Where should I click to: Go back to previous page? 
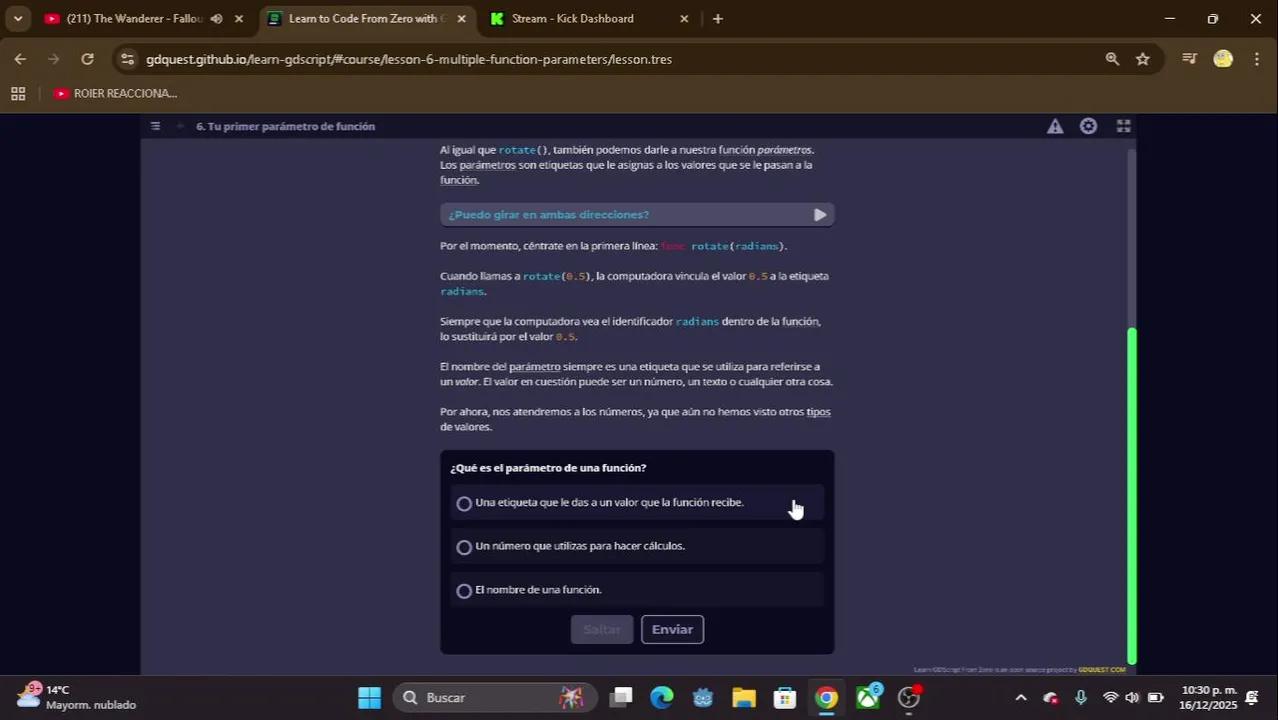click(20, 59)
